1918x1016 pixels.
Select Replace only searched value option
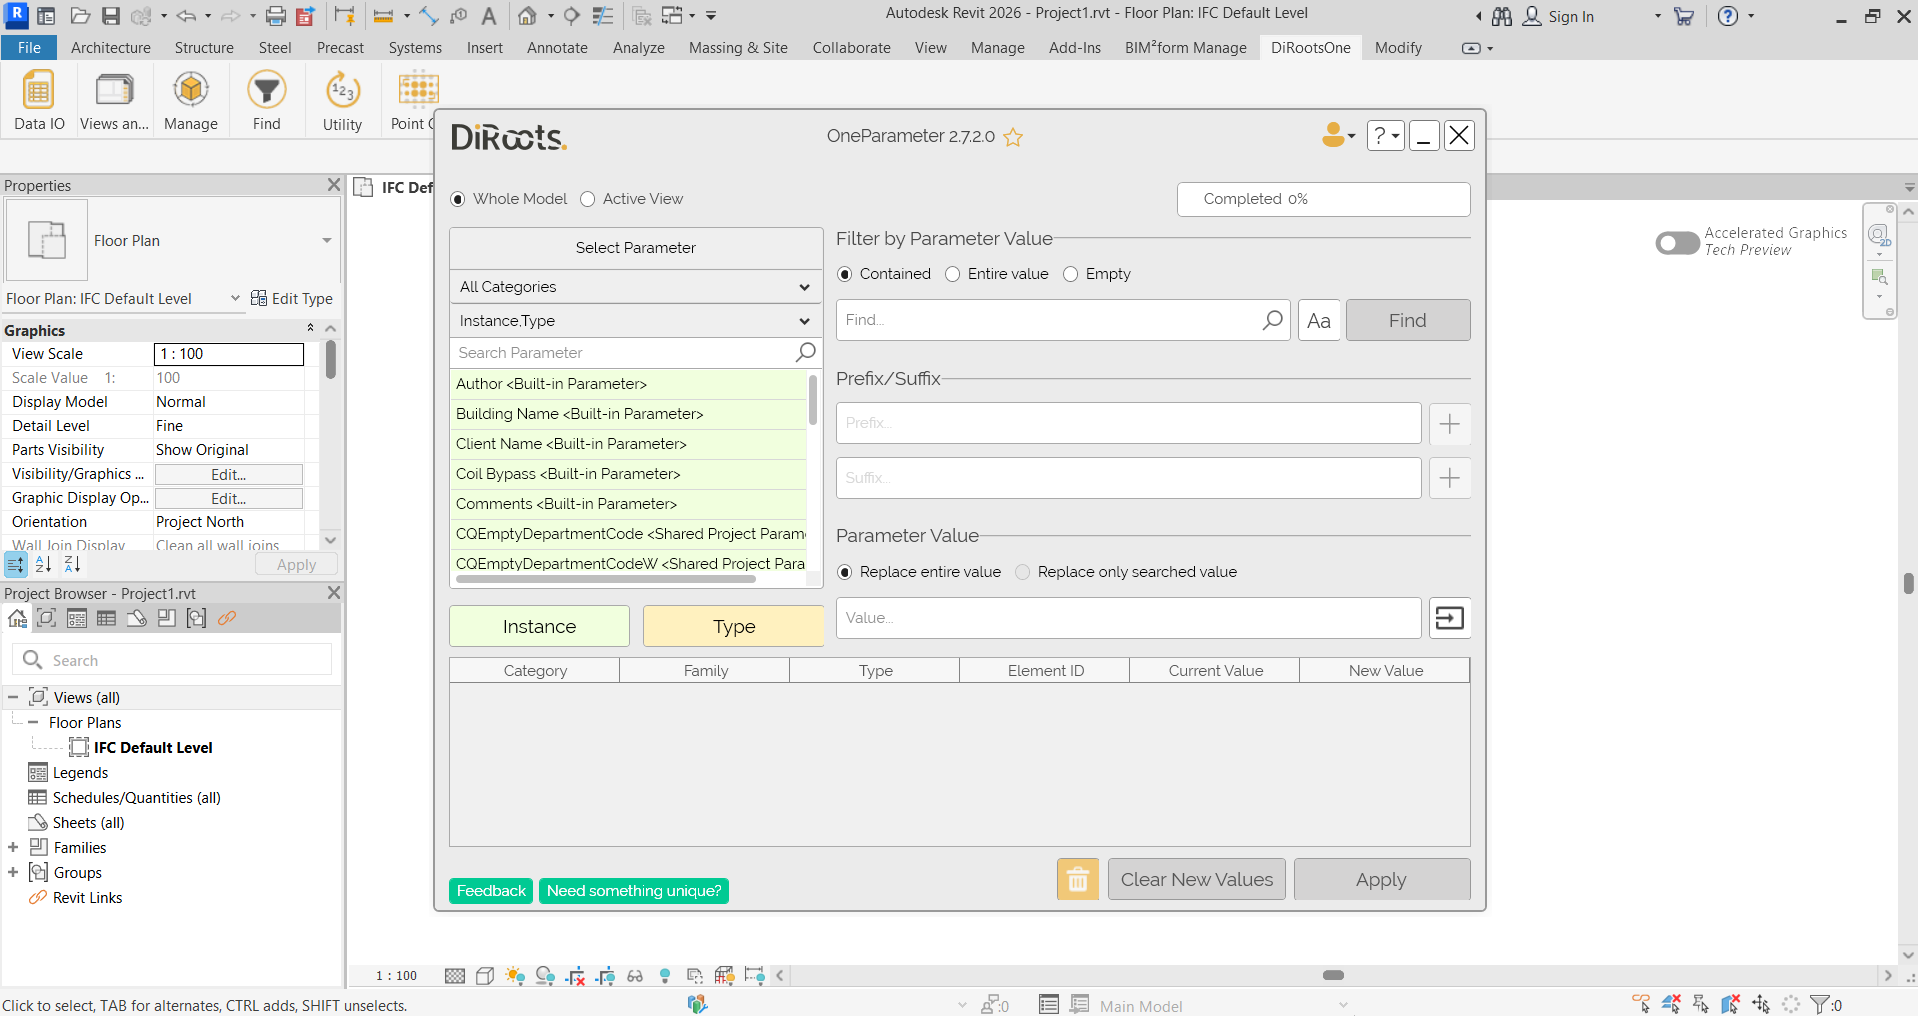click(x=1023, y=572)
